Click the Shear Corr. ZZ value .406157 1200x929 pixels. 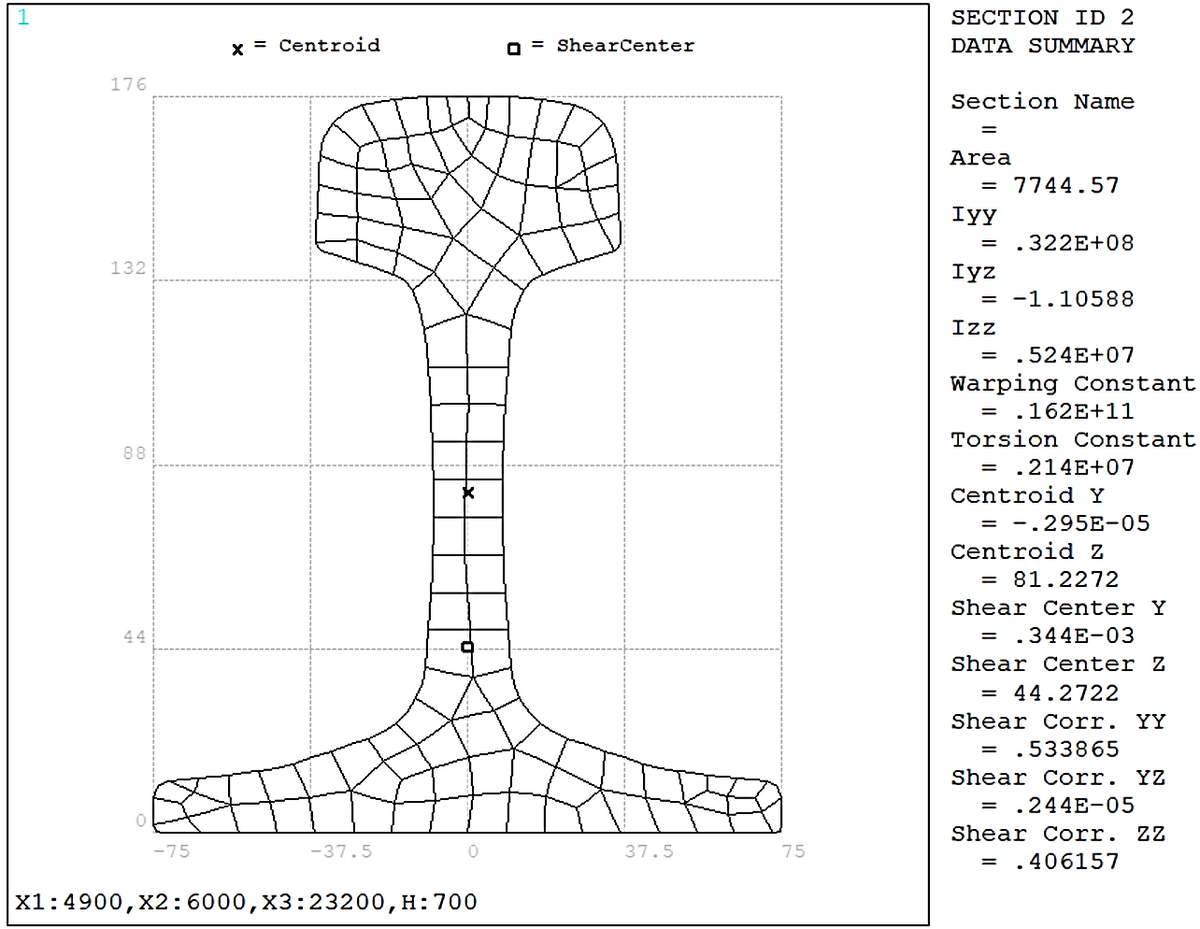coord(1062,862)
